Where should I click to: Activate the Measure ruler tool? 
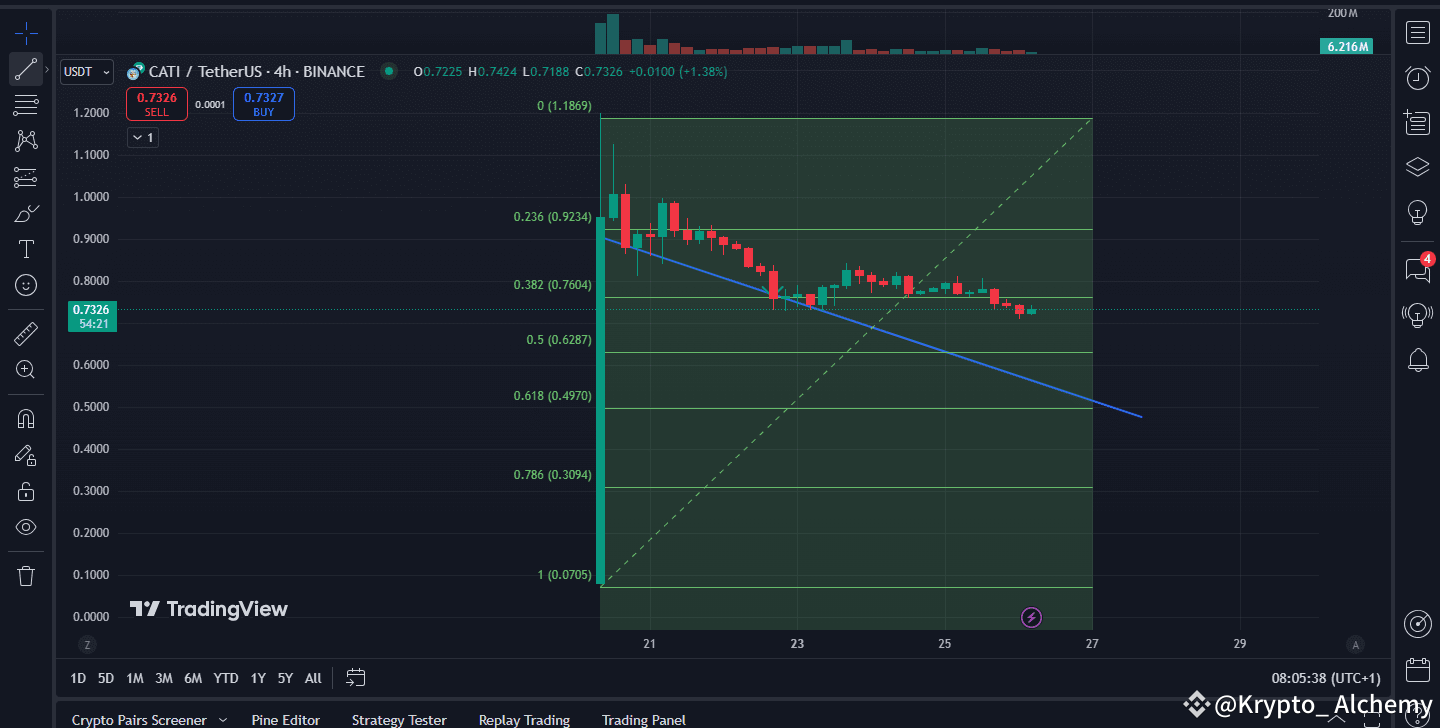(x=25, y=333)
